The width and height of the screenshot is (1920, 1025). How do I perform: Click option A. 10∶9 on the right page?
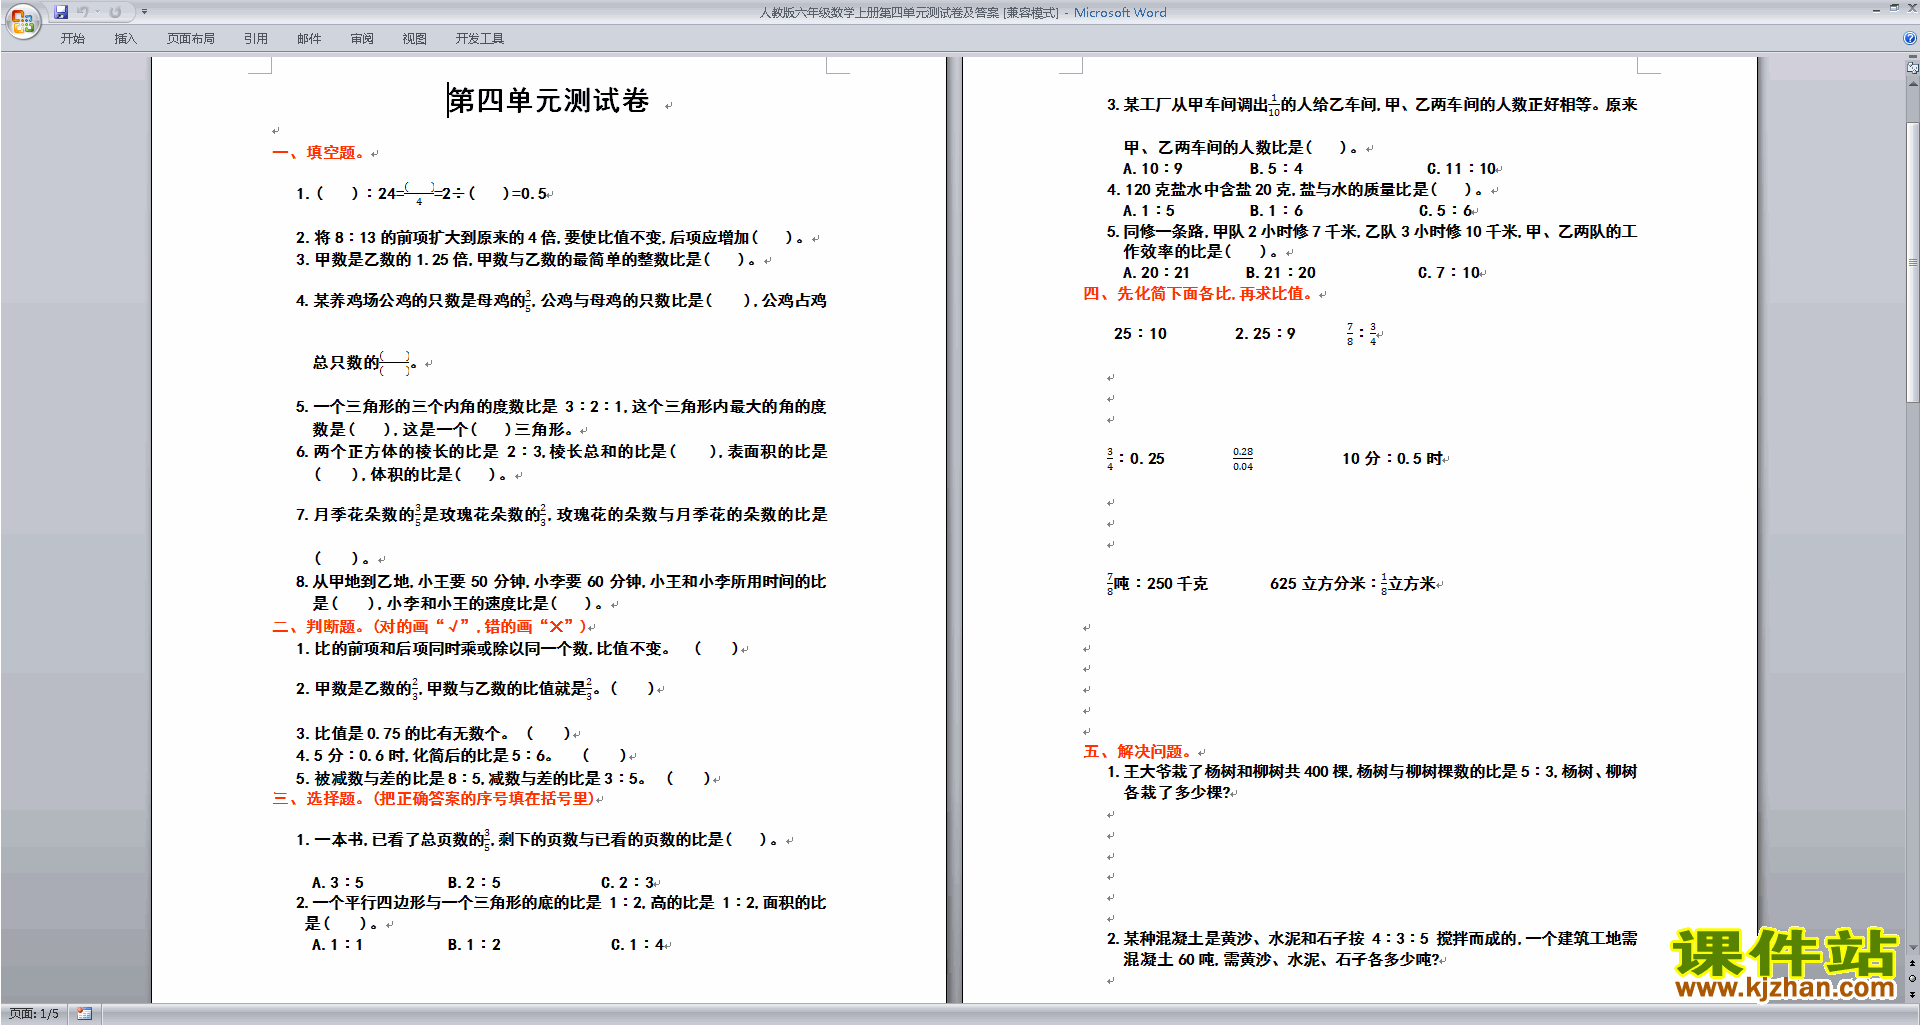pos(1152,169)
